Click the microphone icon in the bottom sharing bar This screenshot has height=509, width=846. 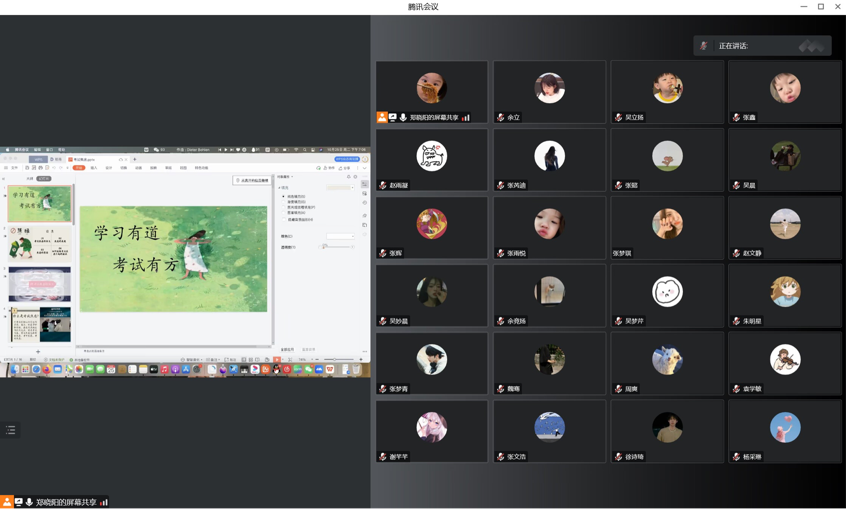click(x=29, y=502)
